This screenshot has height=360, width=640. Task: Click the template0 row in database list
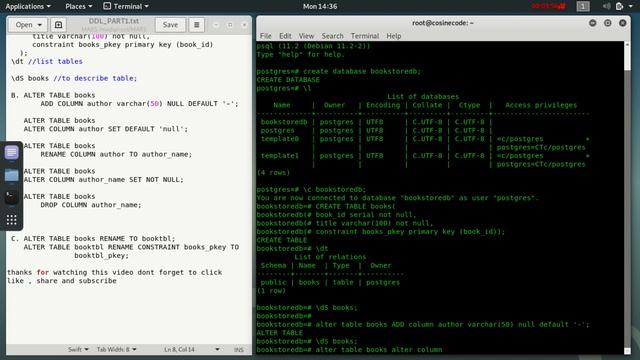(x=424, y=139)
